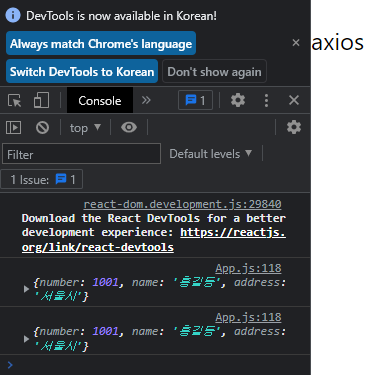Viewport: 369px width, 375px height.
Task: Click the console prompt input line
Action: tap(155, 365)
